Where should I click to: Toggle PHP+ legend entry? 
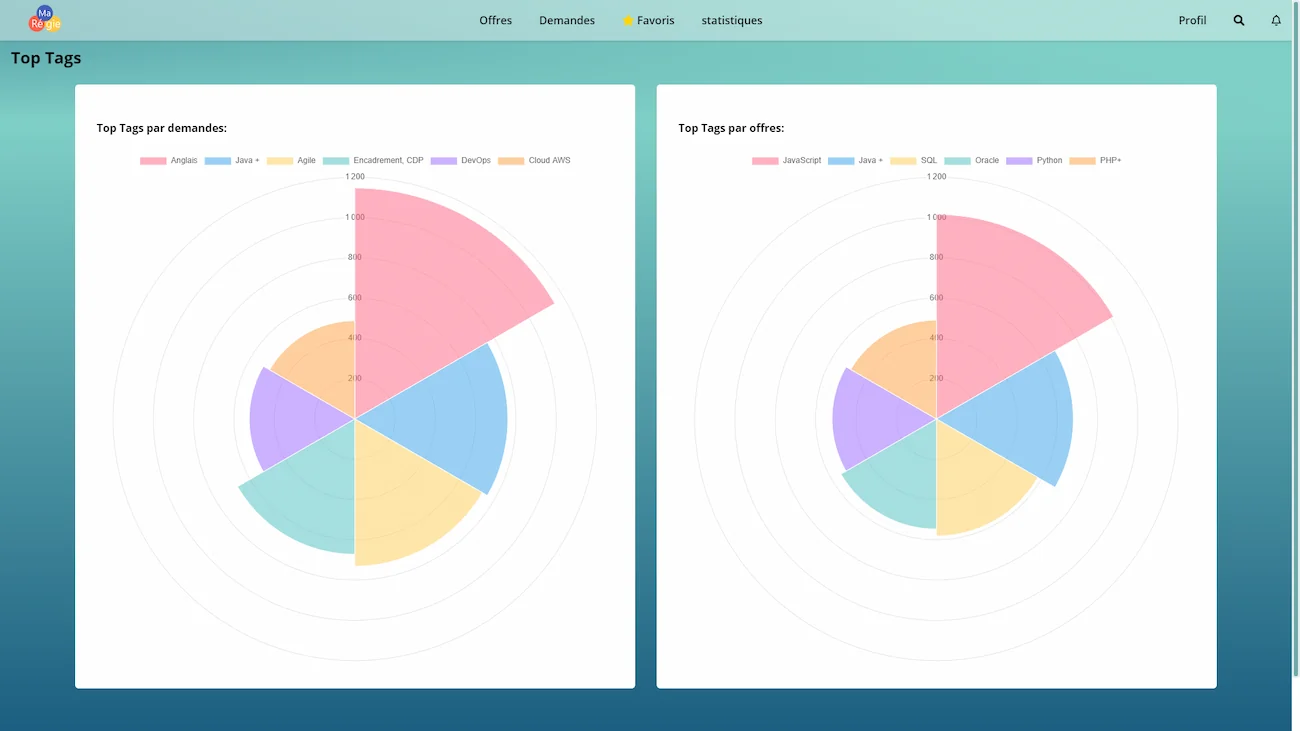tap(1096, 160)
